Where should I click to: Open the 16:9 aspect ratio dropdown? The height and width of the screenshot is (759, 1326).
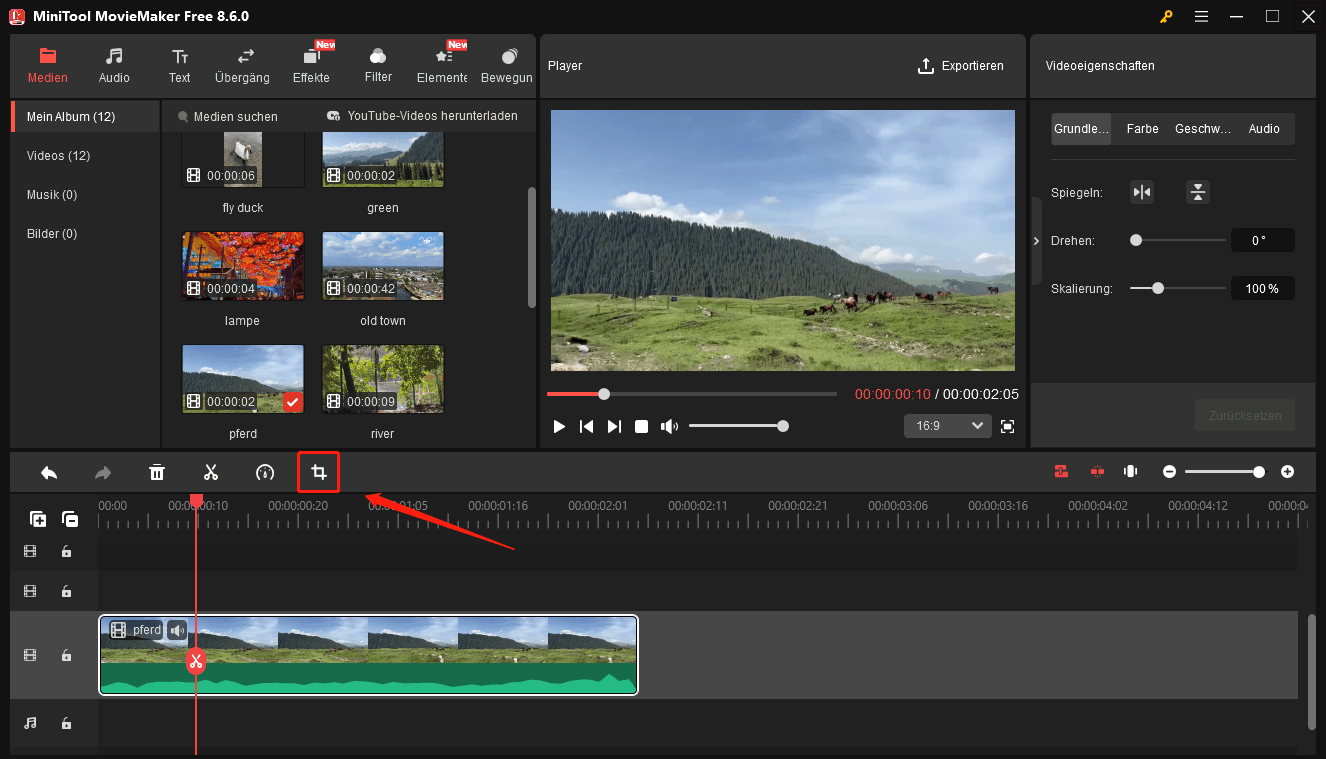tap(947, 425)
